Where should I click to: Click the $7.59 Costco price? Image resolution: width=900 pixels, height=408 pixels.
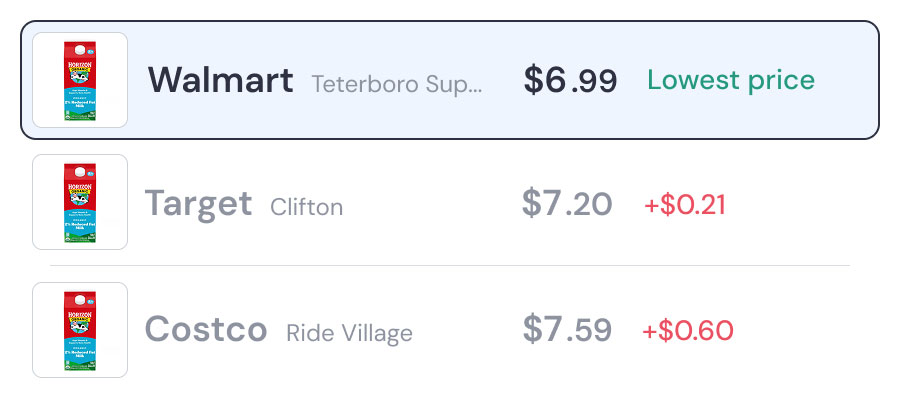(x=566, y=330)
